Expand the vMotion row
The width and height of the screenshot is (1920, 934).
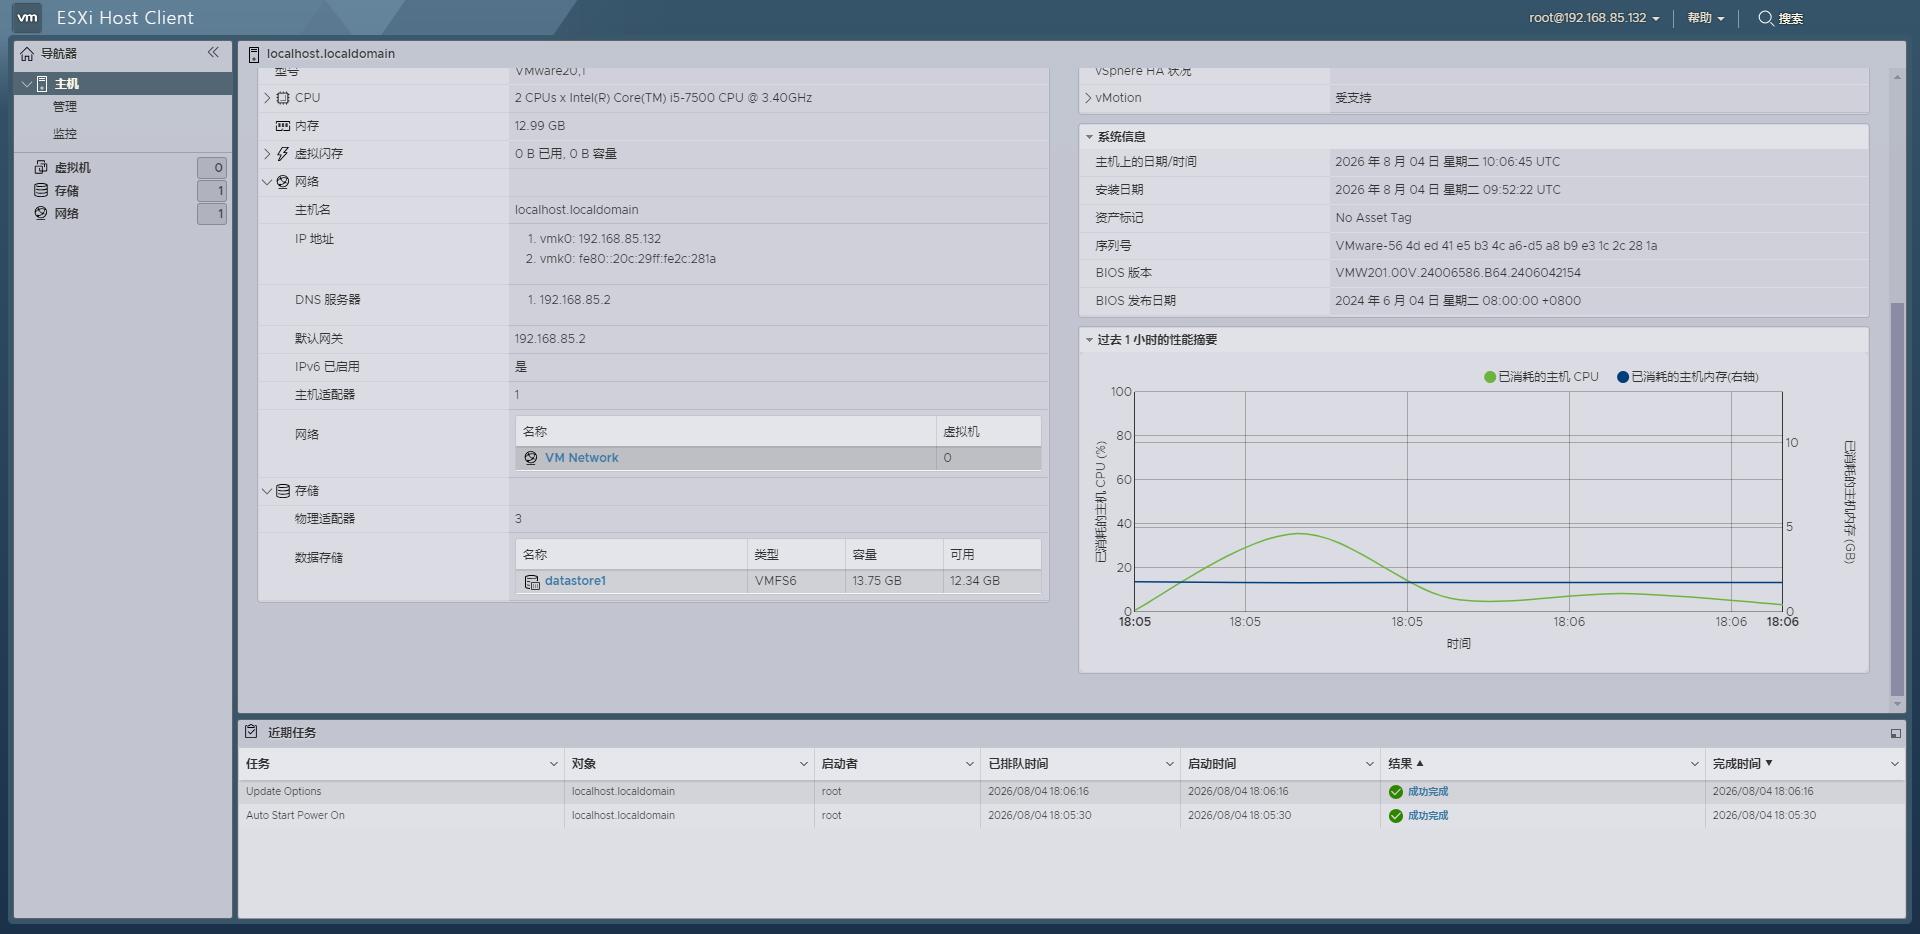[x=1088, y=98]
